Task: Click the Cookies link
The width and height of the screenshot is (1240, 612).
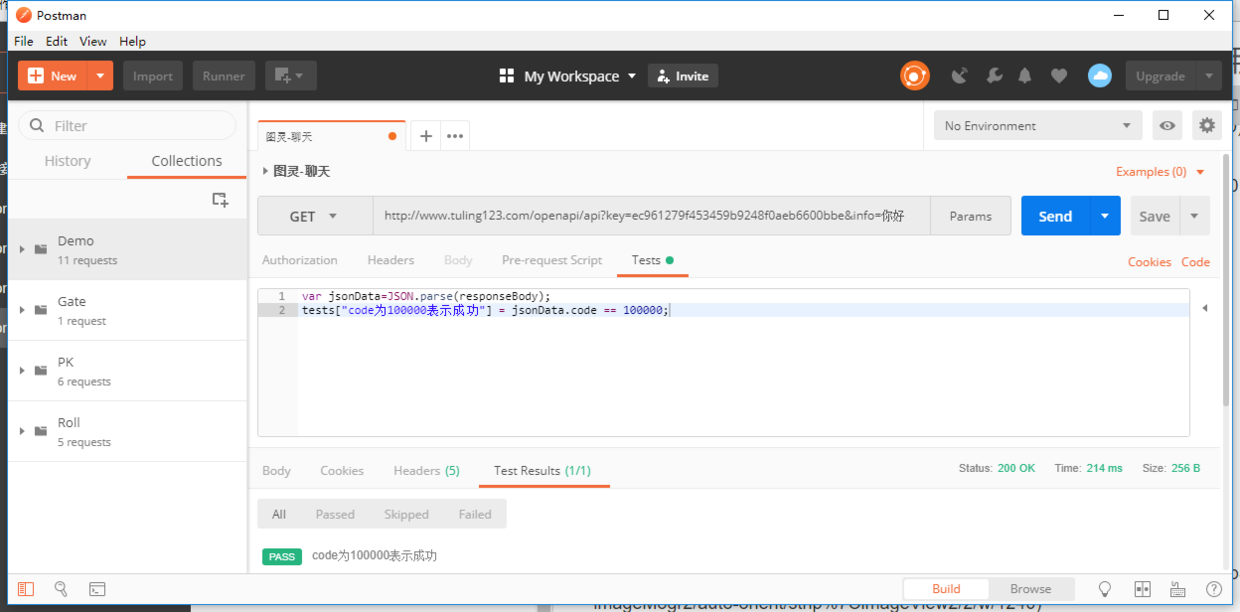Action: point(1149,262)
